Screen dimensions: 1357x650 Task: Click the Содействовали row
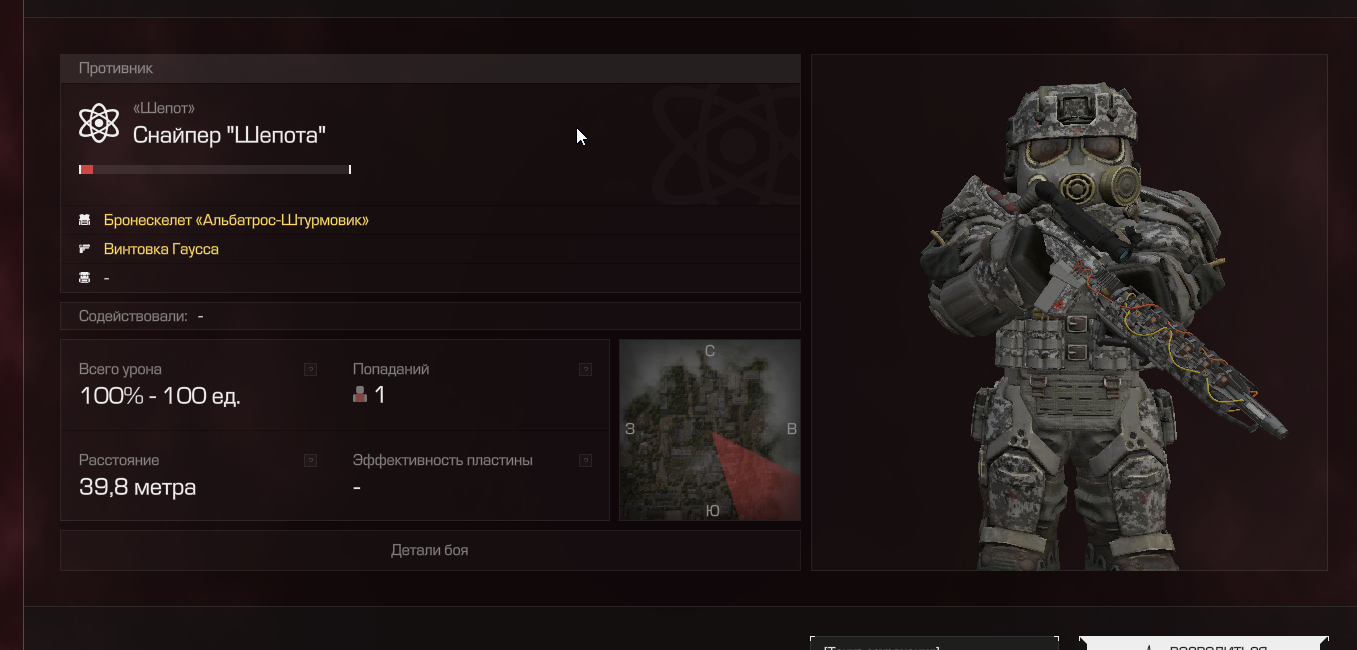(430, 316)
